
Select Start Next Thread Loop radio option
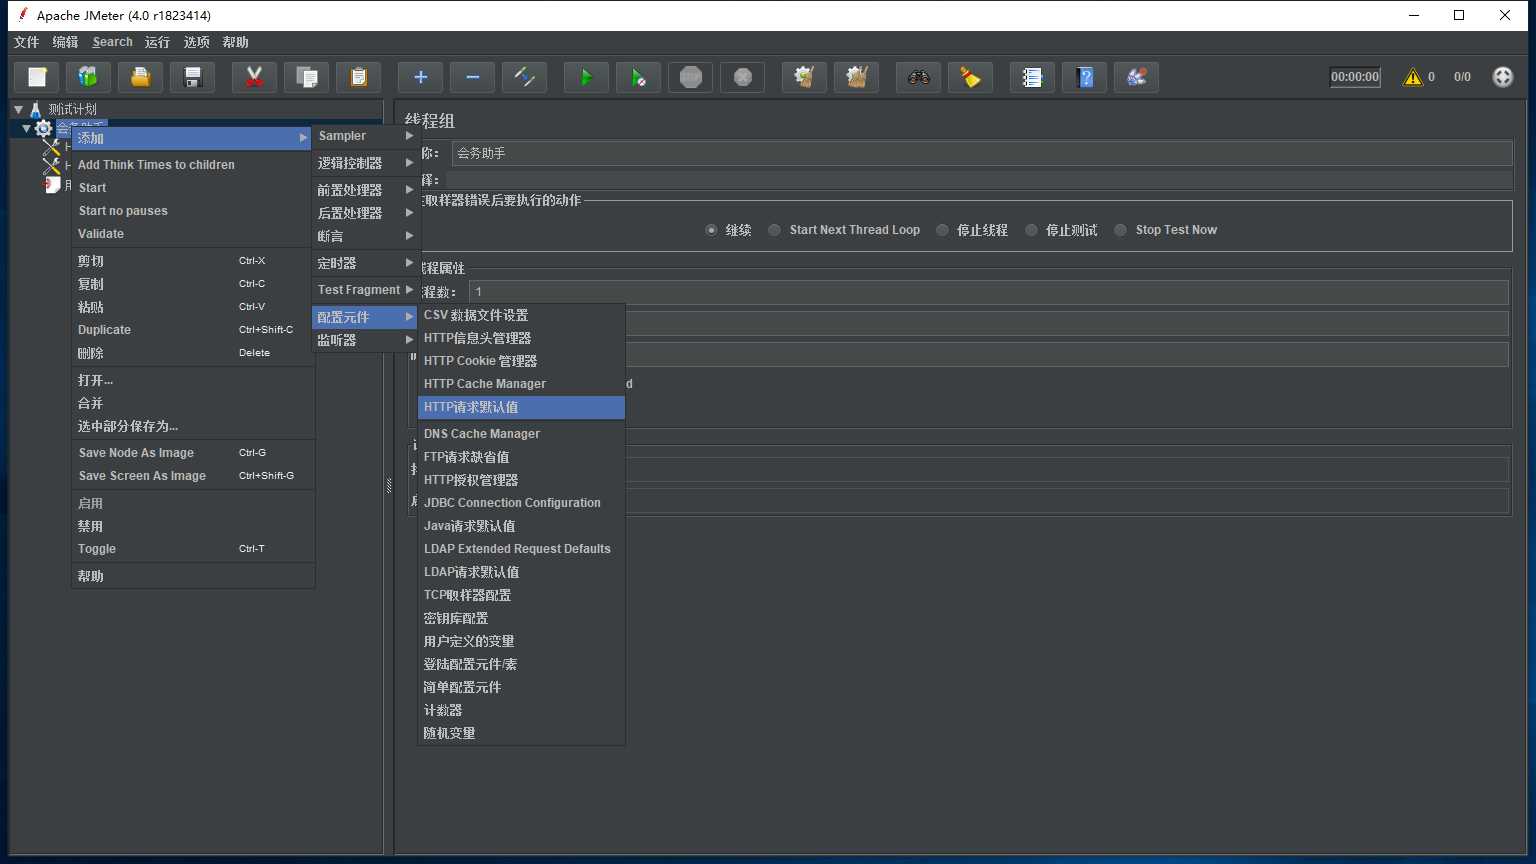(774, 230)
